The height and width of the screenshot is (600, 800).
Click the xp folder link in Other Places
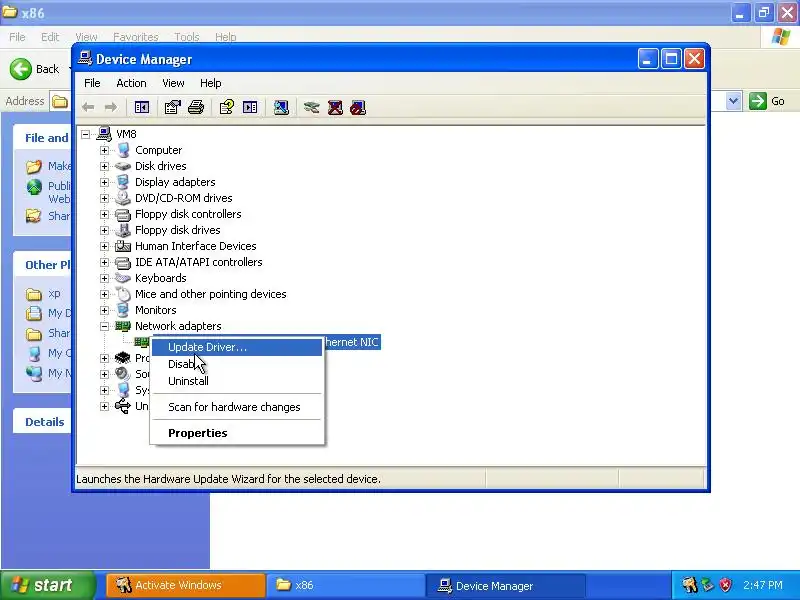click(x=54, y=293)
